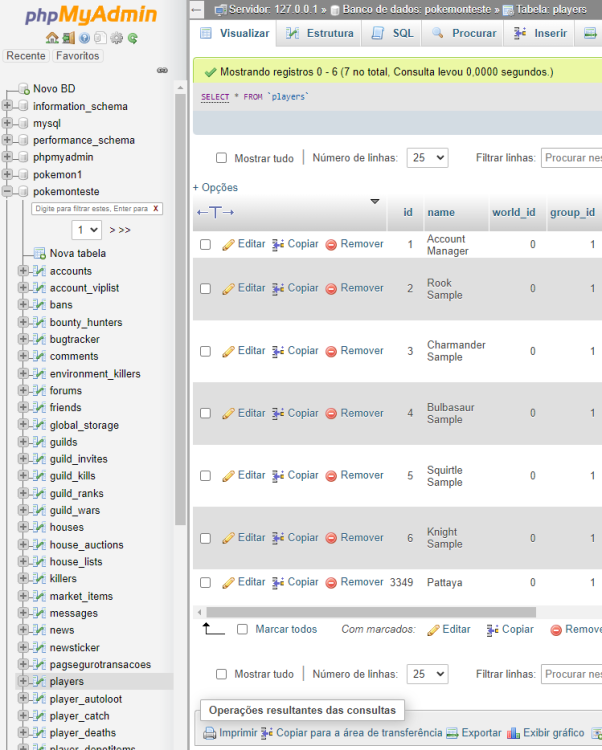
Task: Click the top Filtrar linhas search field
Action: 572,158
